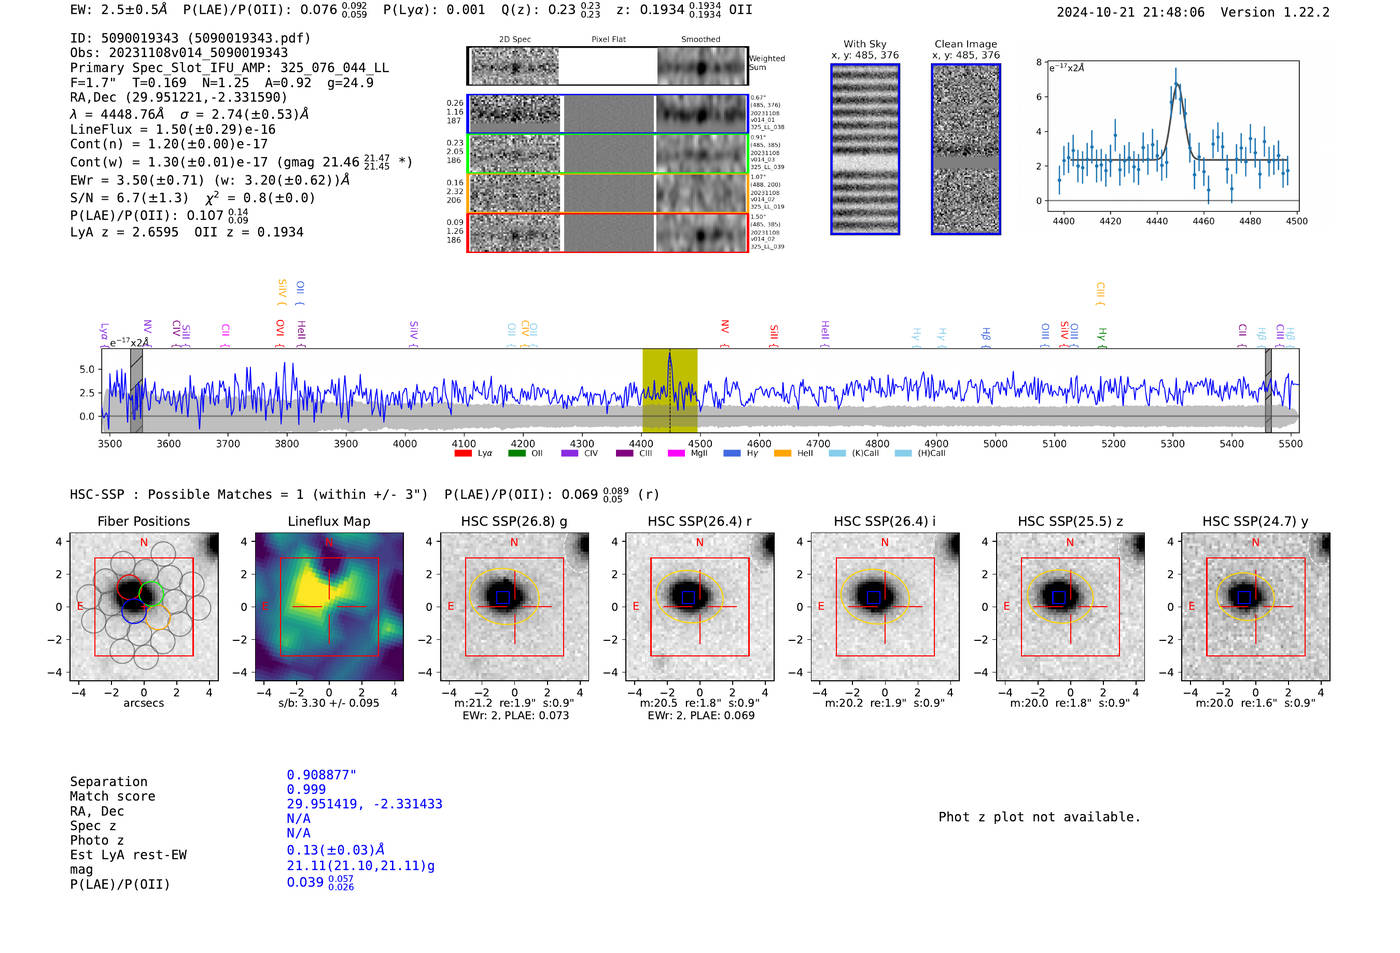Select the HSC SSP(26.4) r cutout
The image size is (1400, 953).
click(x=700, y=607)
